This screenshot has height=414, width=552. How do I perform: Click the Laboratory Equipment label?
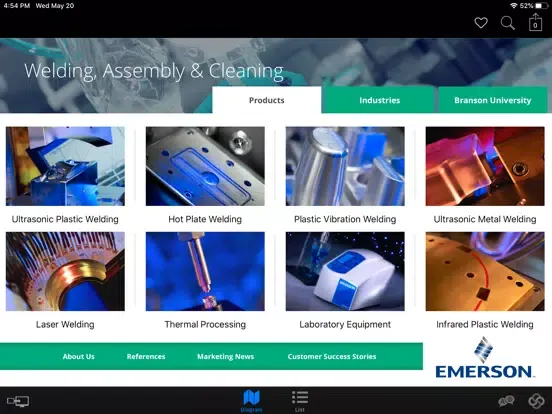[x=345, y=324]
